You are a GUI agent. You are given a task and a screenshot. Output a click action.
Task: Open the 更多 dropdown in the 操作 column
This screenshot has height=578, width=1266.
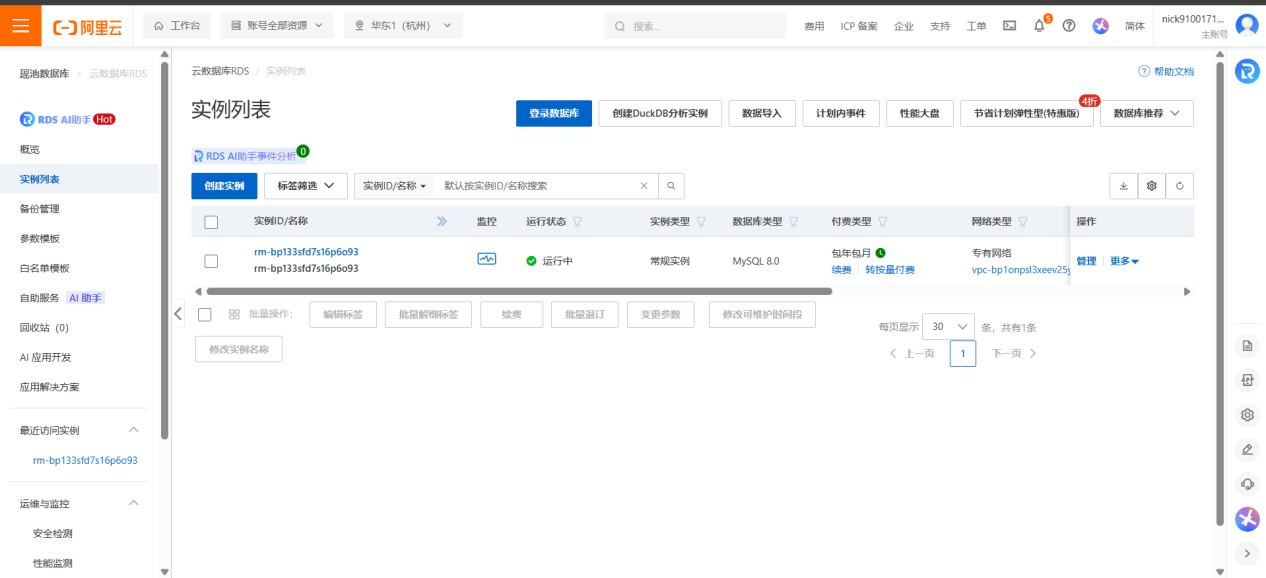tap(1125, 261)
